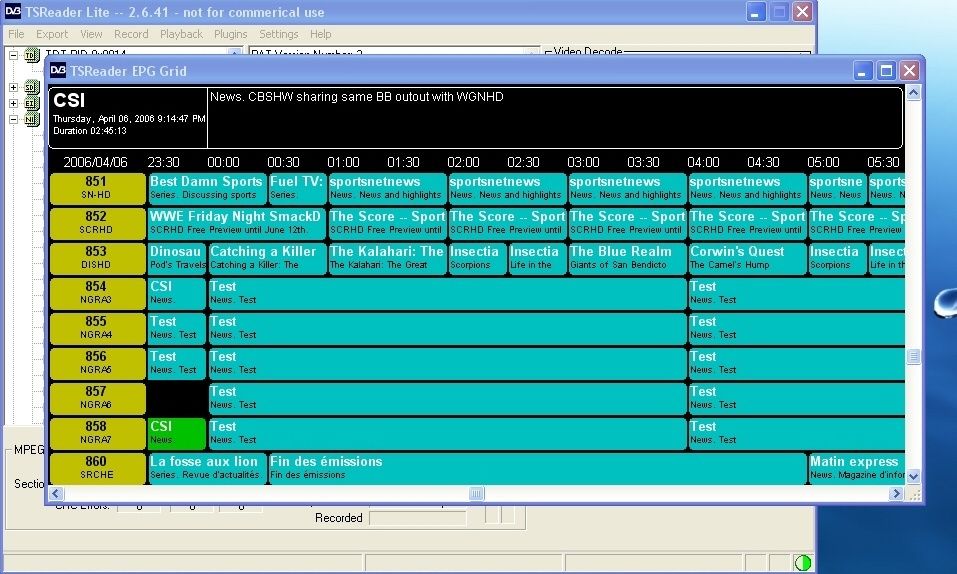Expand the EIT tree node
Image resolution: width=957 pixels, height=574 pixels.
13,103
